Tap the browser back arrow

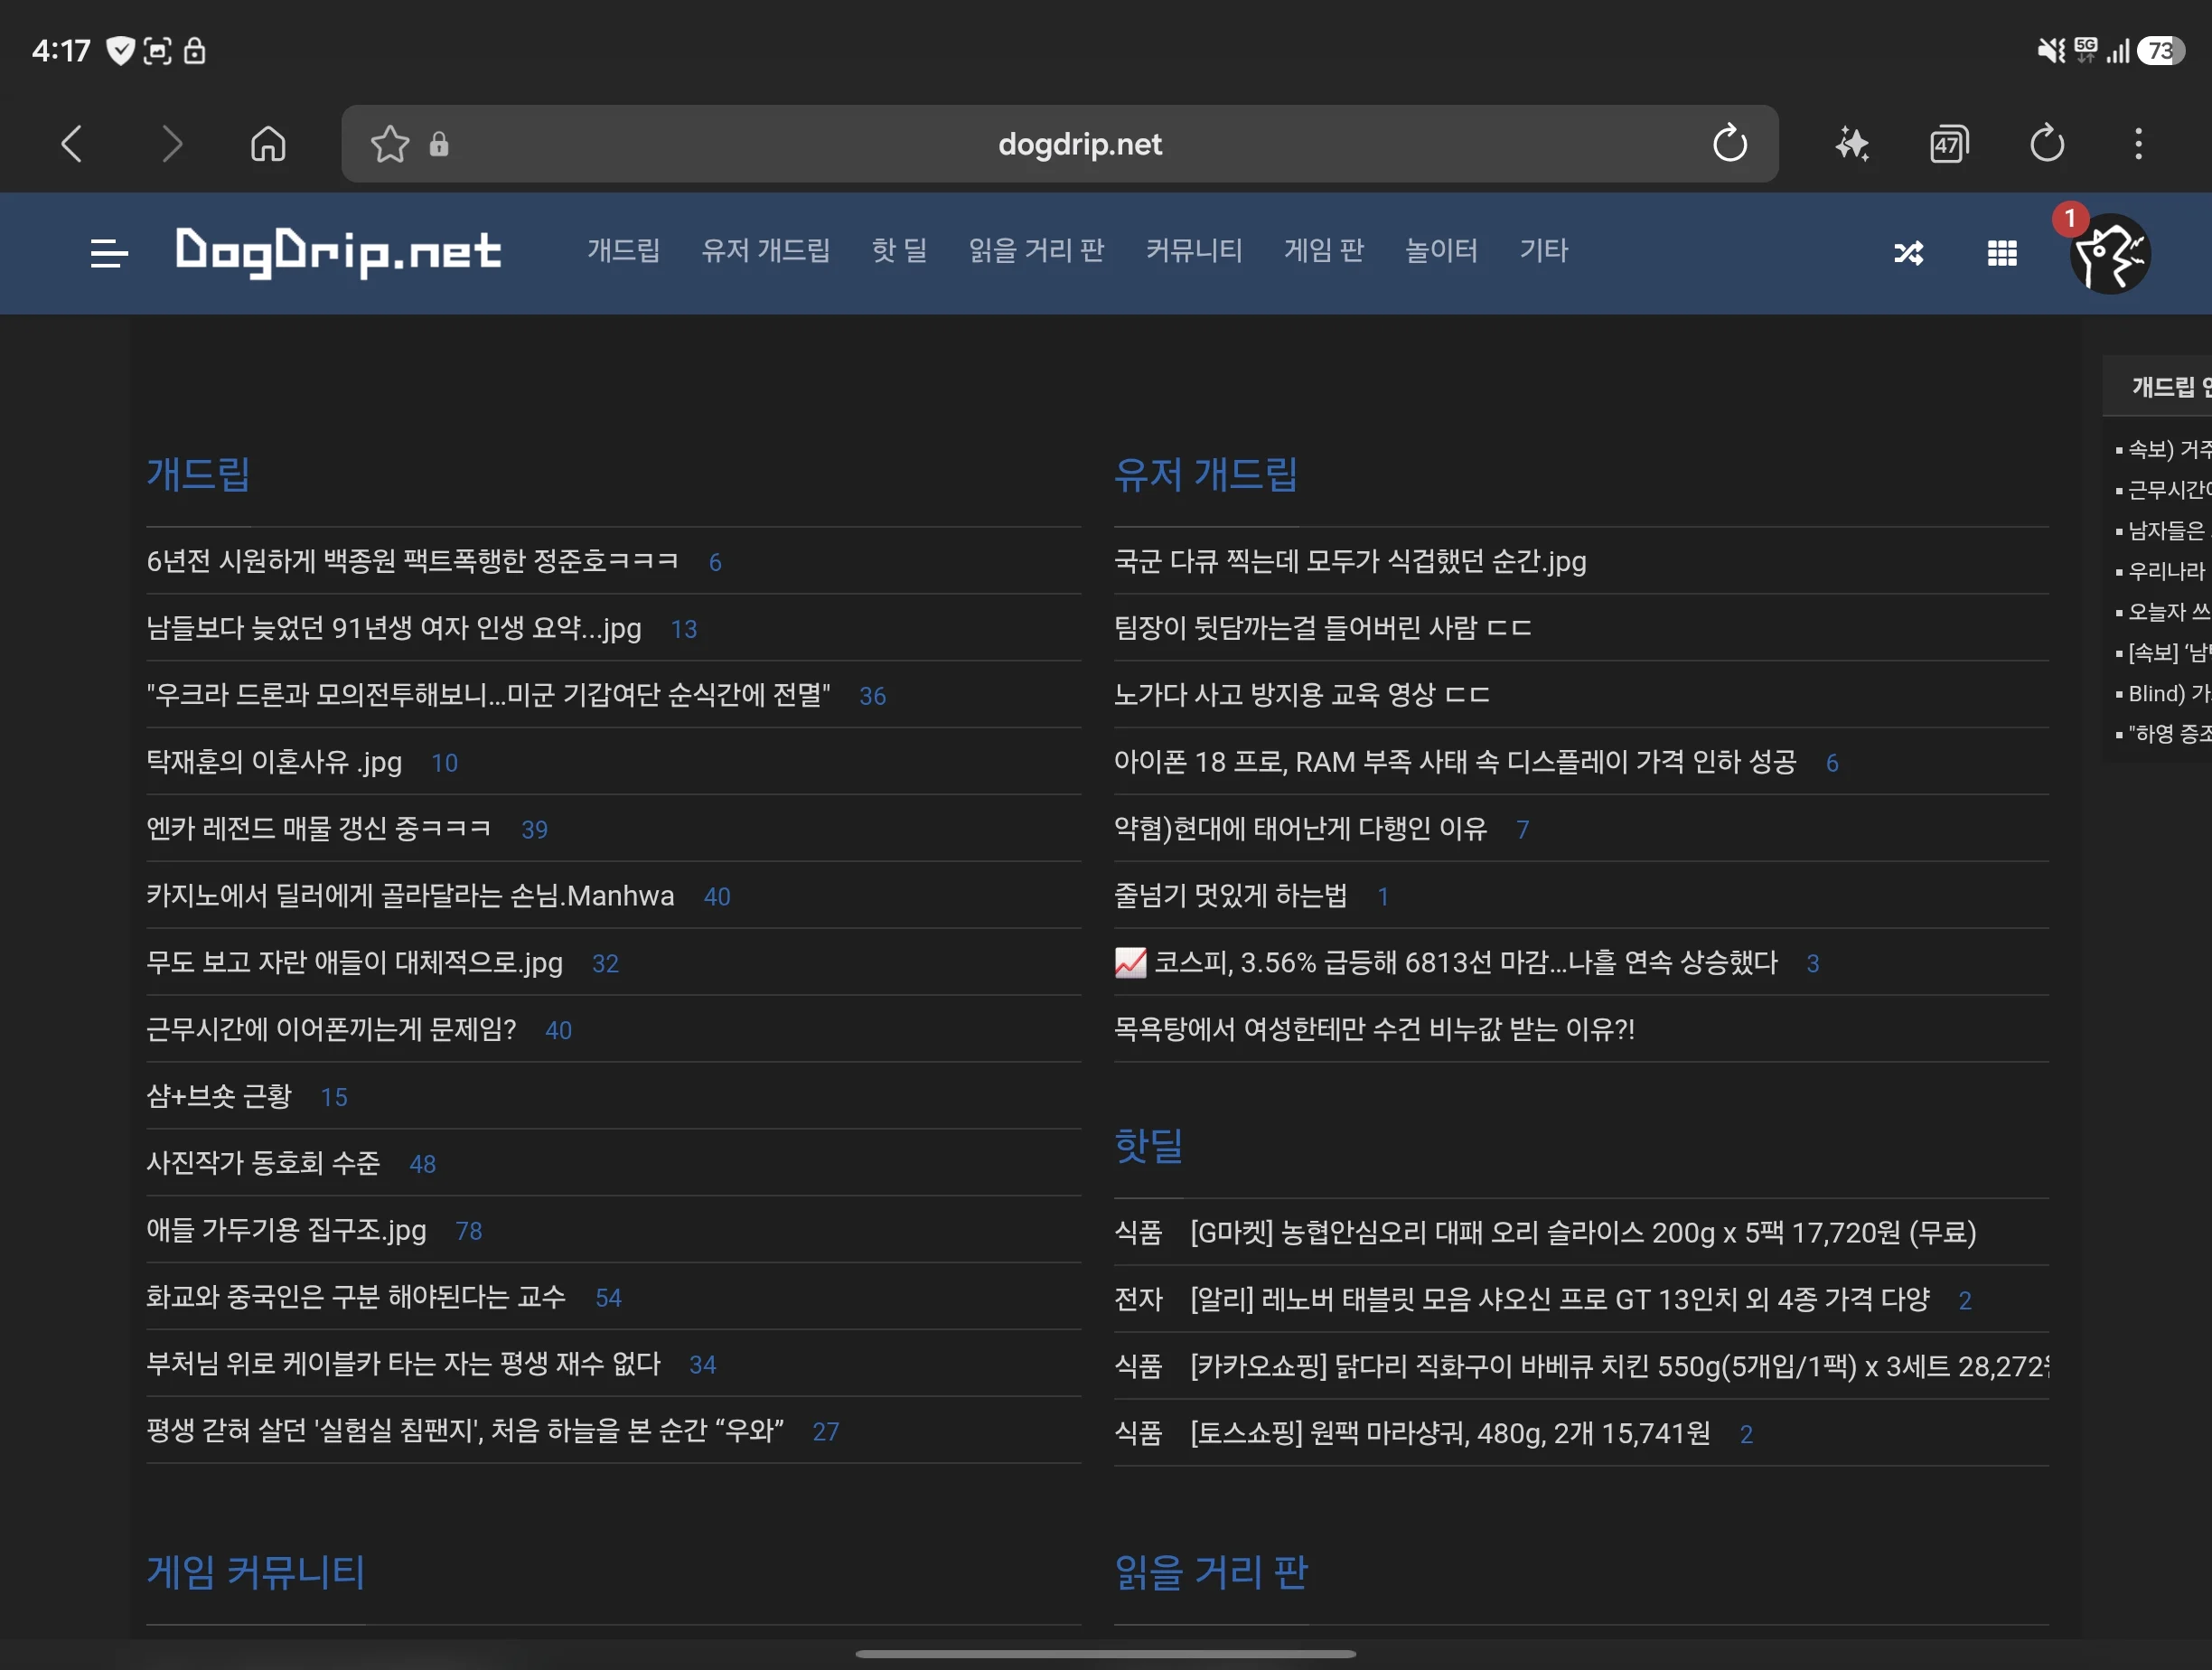[x=71, y=144]
